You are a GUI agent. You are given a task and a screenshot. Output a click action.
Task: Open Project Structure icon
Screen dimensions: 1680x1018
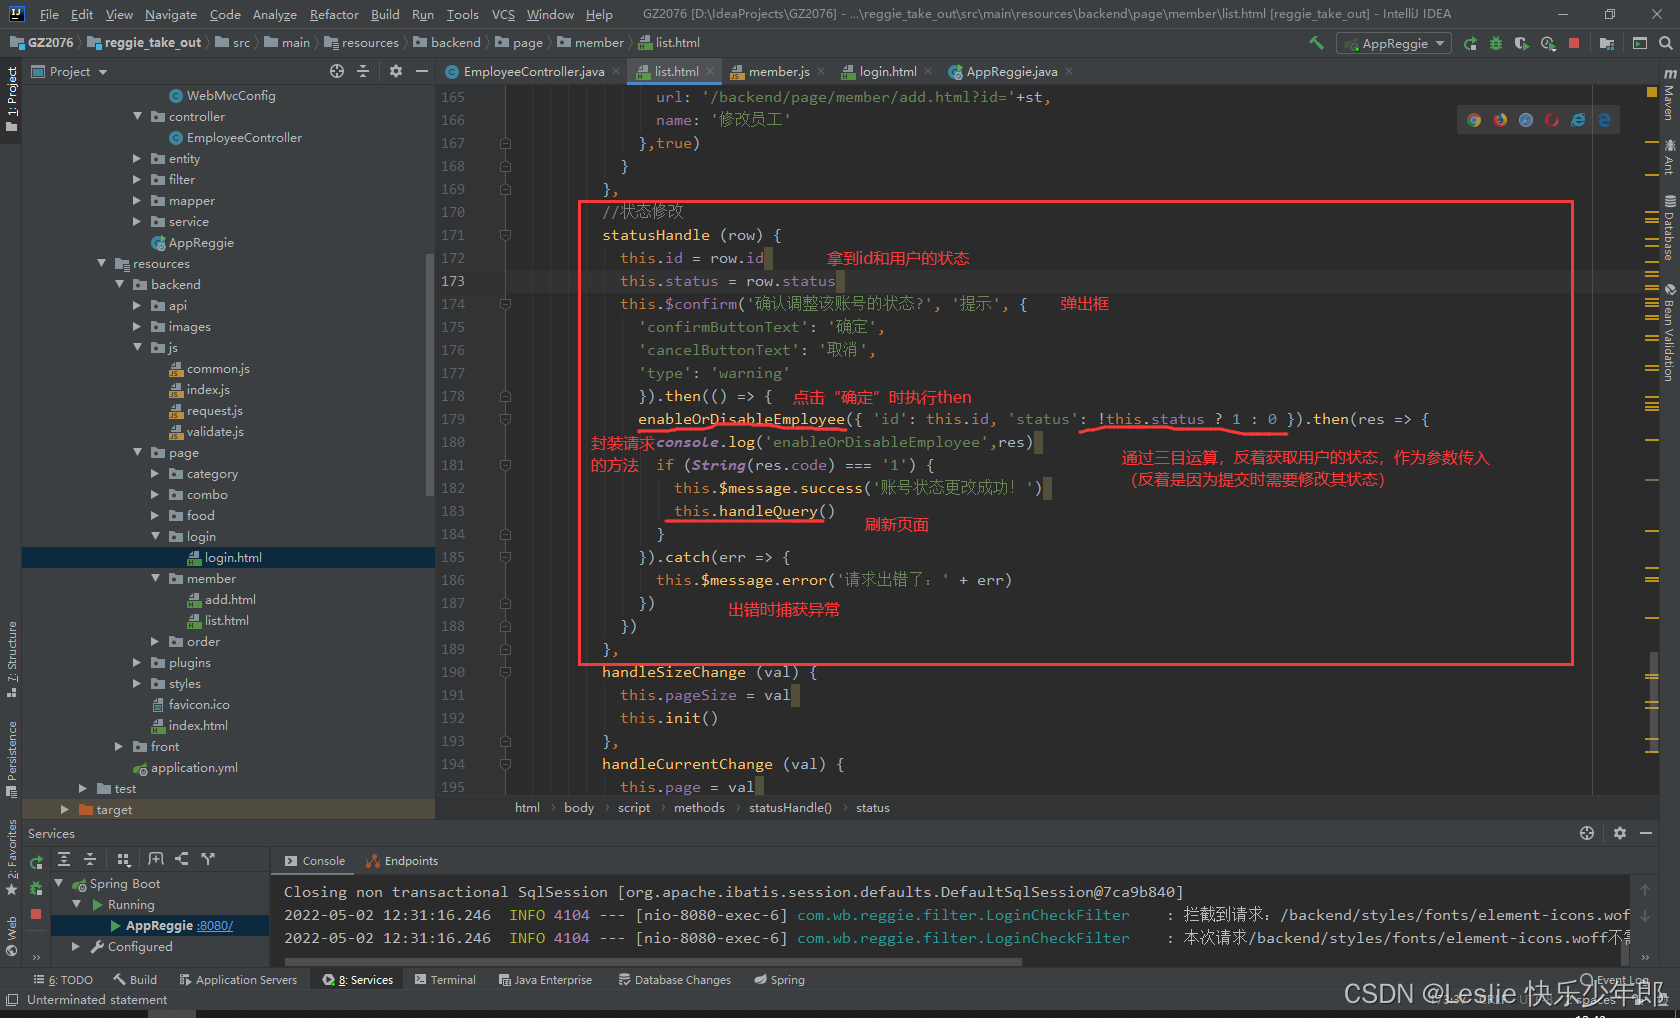pyautogui.click(x=1607, y=43)
